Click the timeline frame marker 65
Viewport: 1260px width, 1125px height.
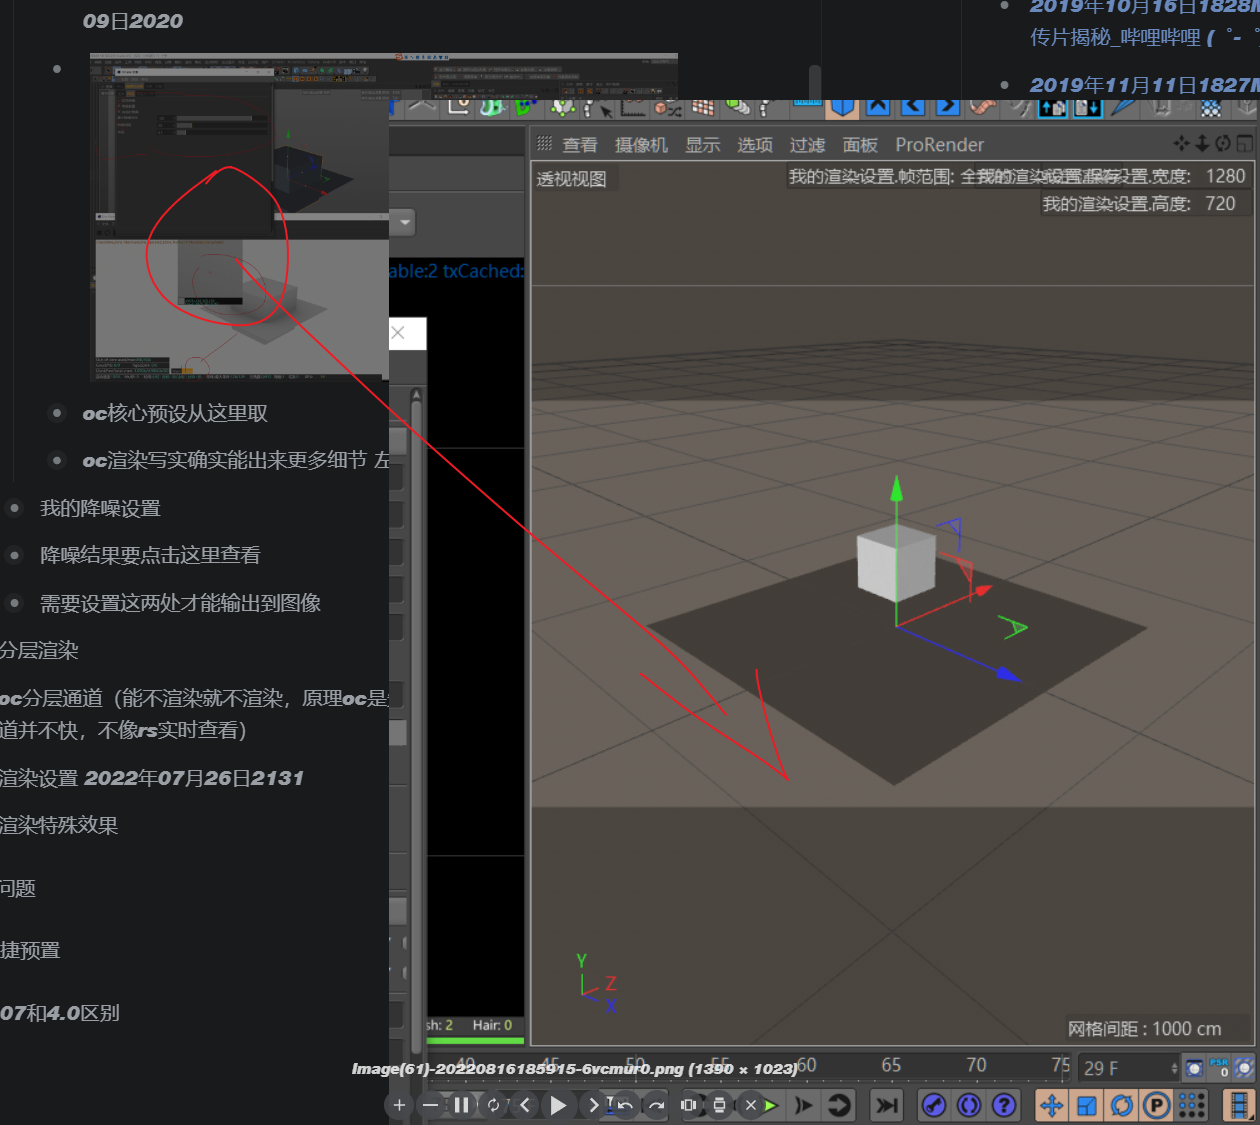[x=891, y=1065]
